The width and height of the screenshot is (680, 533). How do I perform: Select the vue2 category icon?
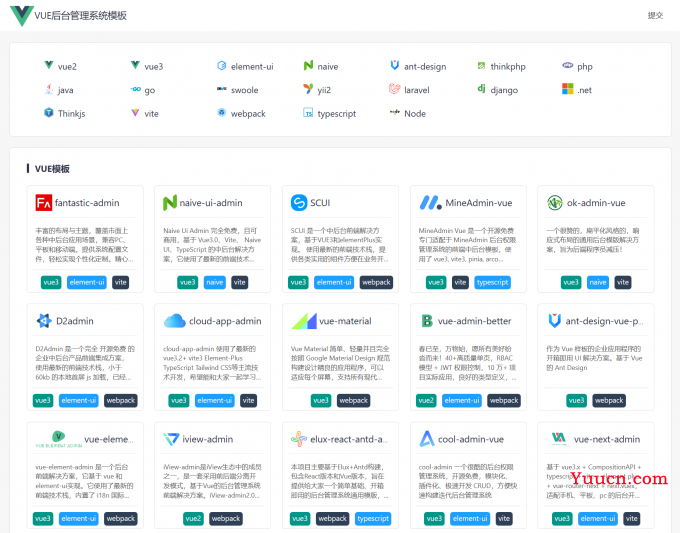click(49, 65)
